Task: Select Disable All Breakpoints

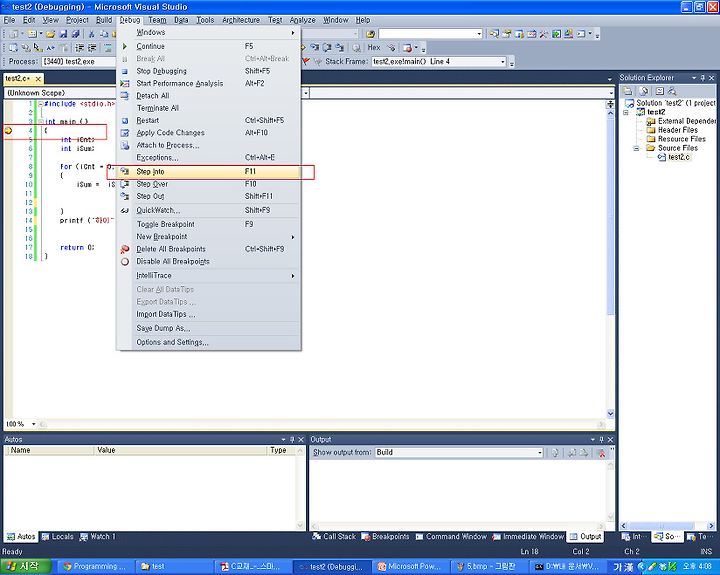Action: (208, 262)
